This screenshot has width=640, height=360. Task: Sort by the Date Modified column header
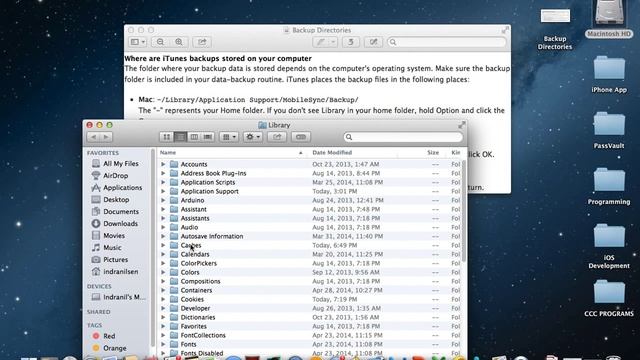353,153
